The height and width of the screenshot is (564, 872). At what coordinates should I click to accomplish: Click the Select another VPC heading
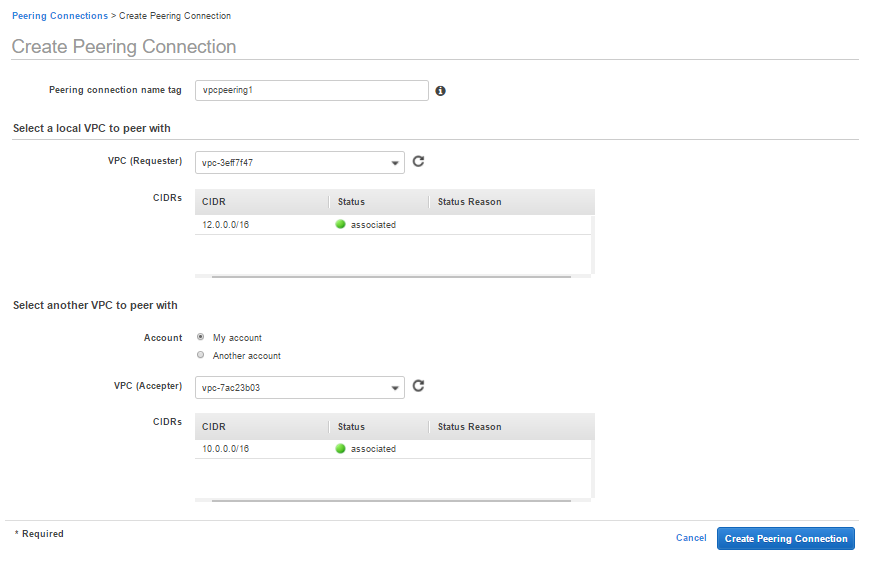click(x=95, y=305)
